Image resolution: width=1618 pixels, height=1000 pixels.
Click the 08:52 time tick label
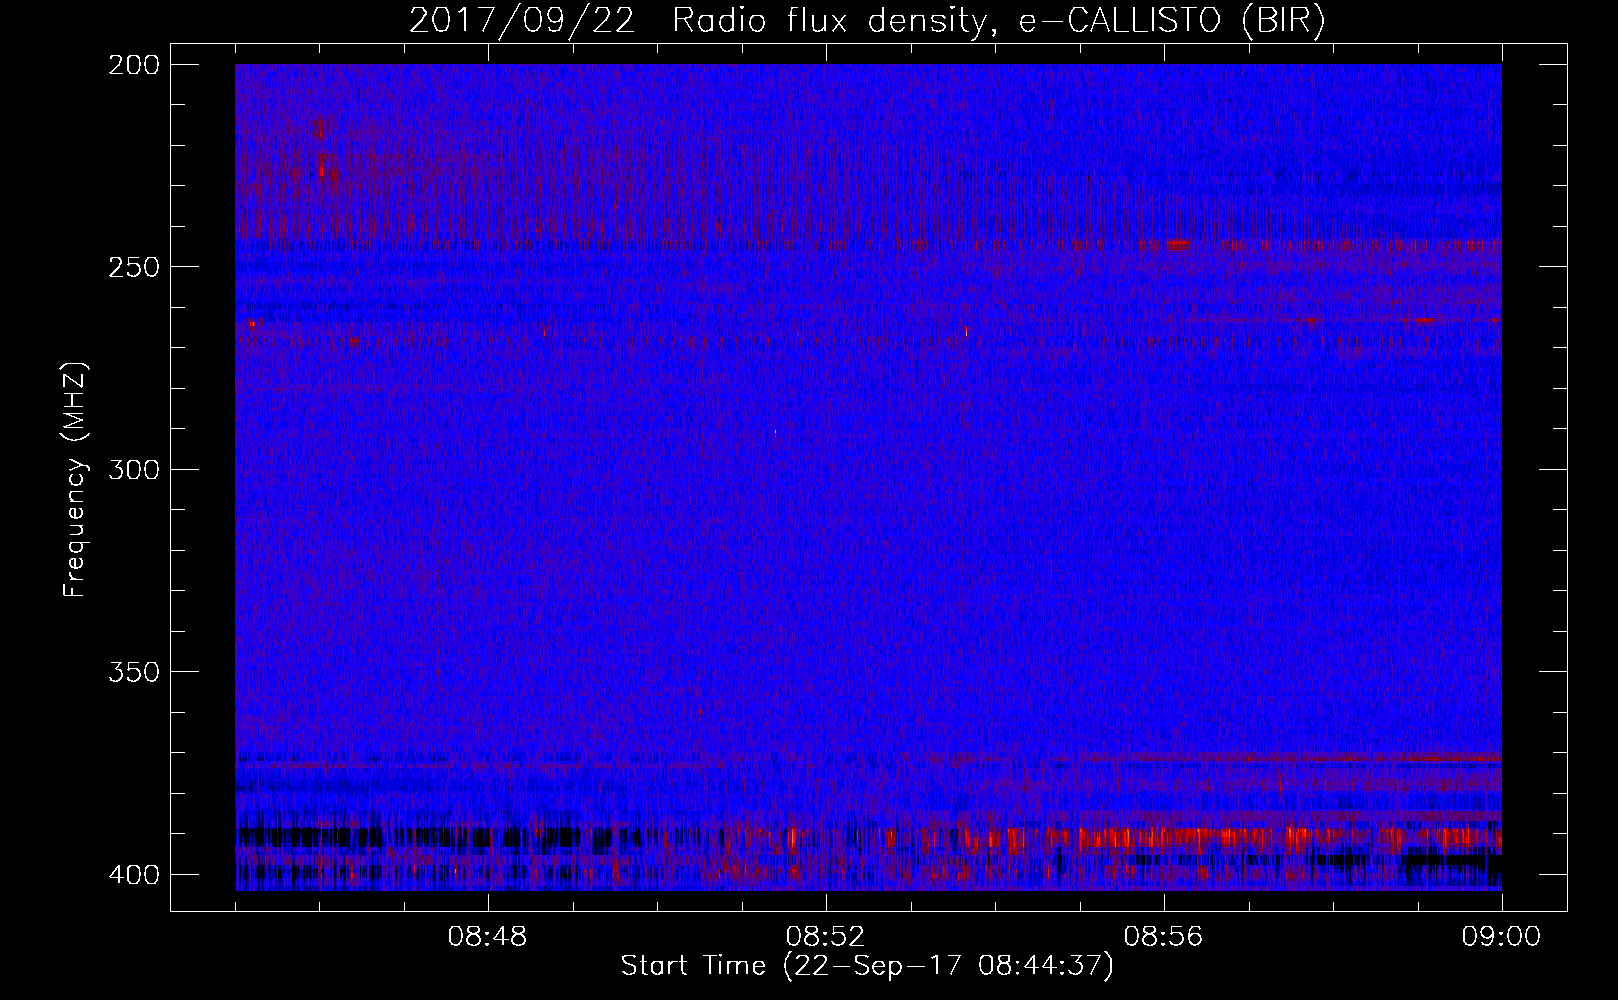click(x=826, y=937)
